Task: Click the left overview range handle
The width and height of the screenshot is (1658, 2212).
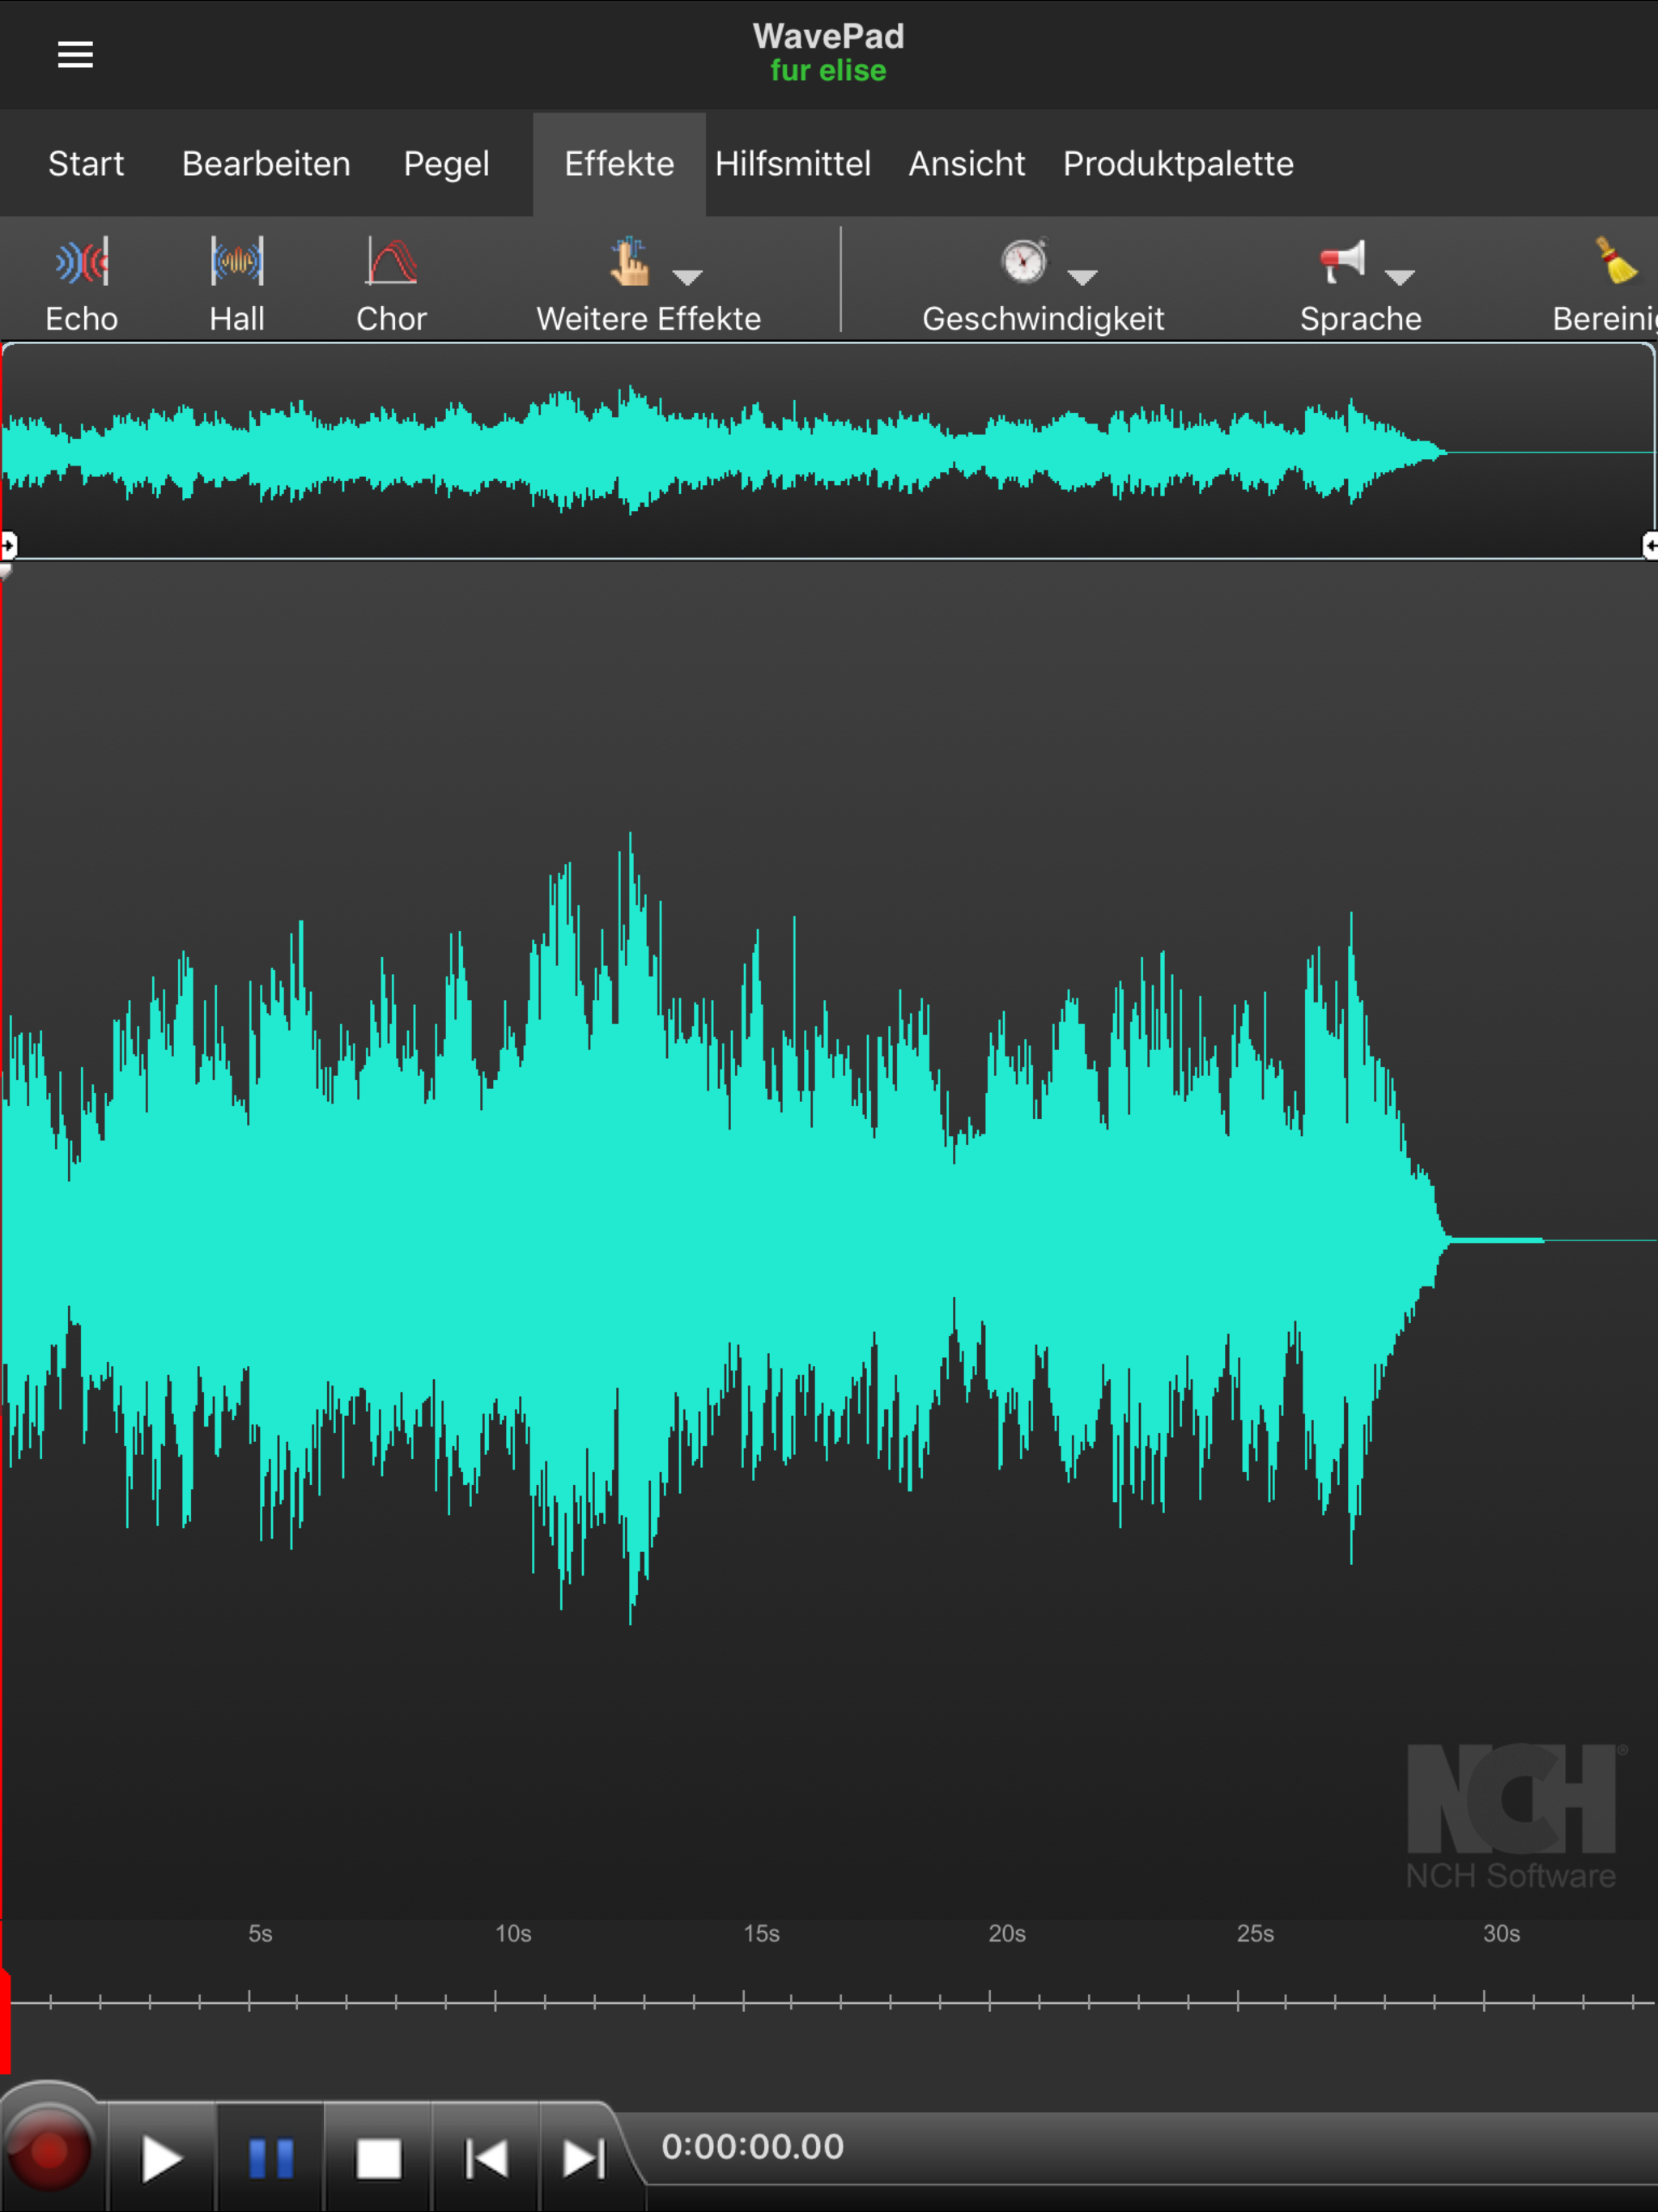Action: (8, 545)
